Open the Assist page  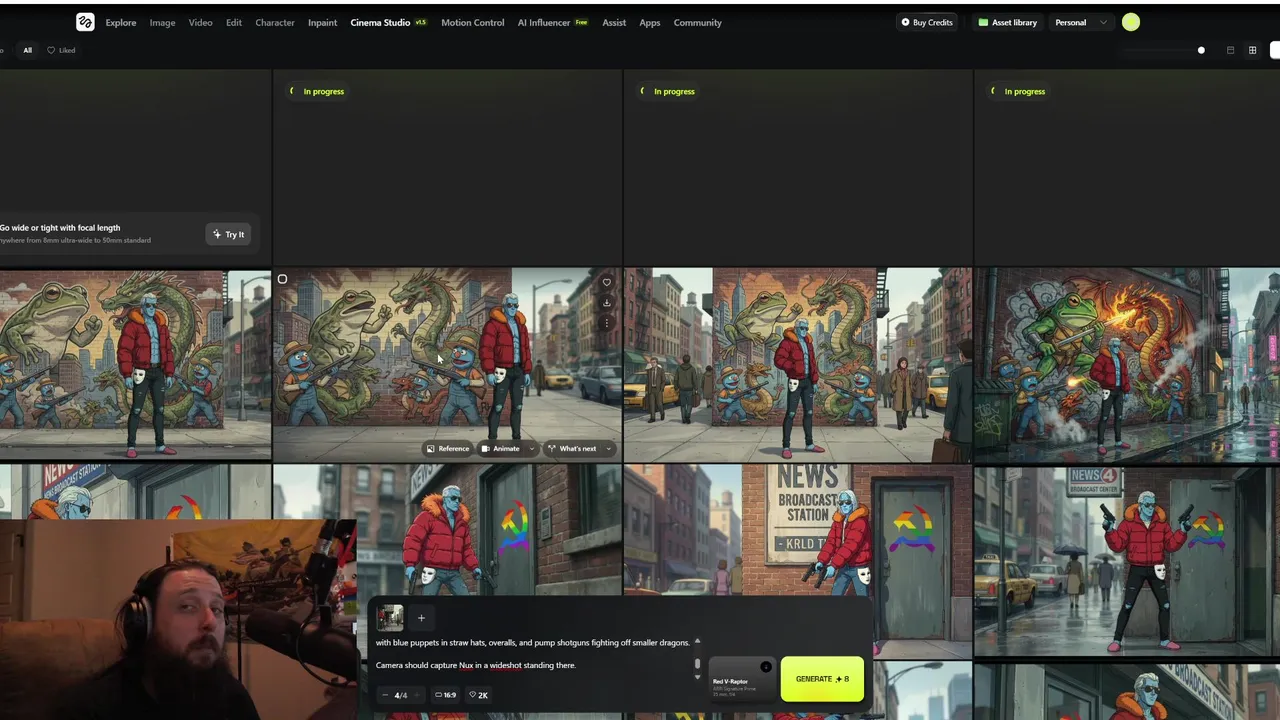(x=614, y=22)
